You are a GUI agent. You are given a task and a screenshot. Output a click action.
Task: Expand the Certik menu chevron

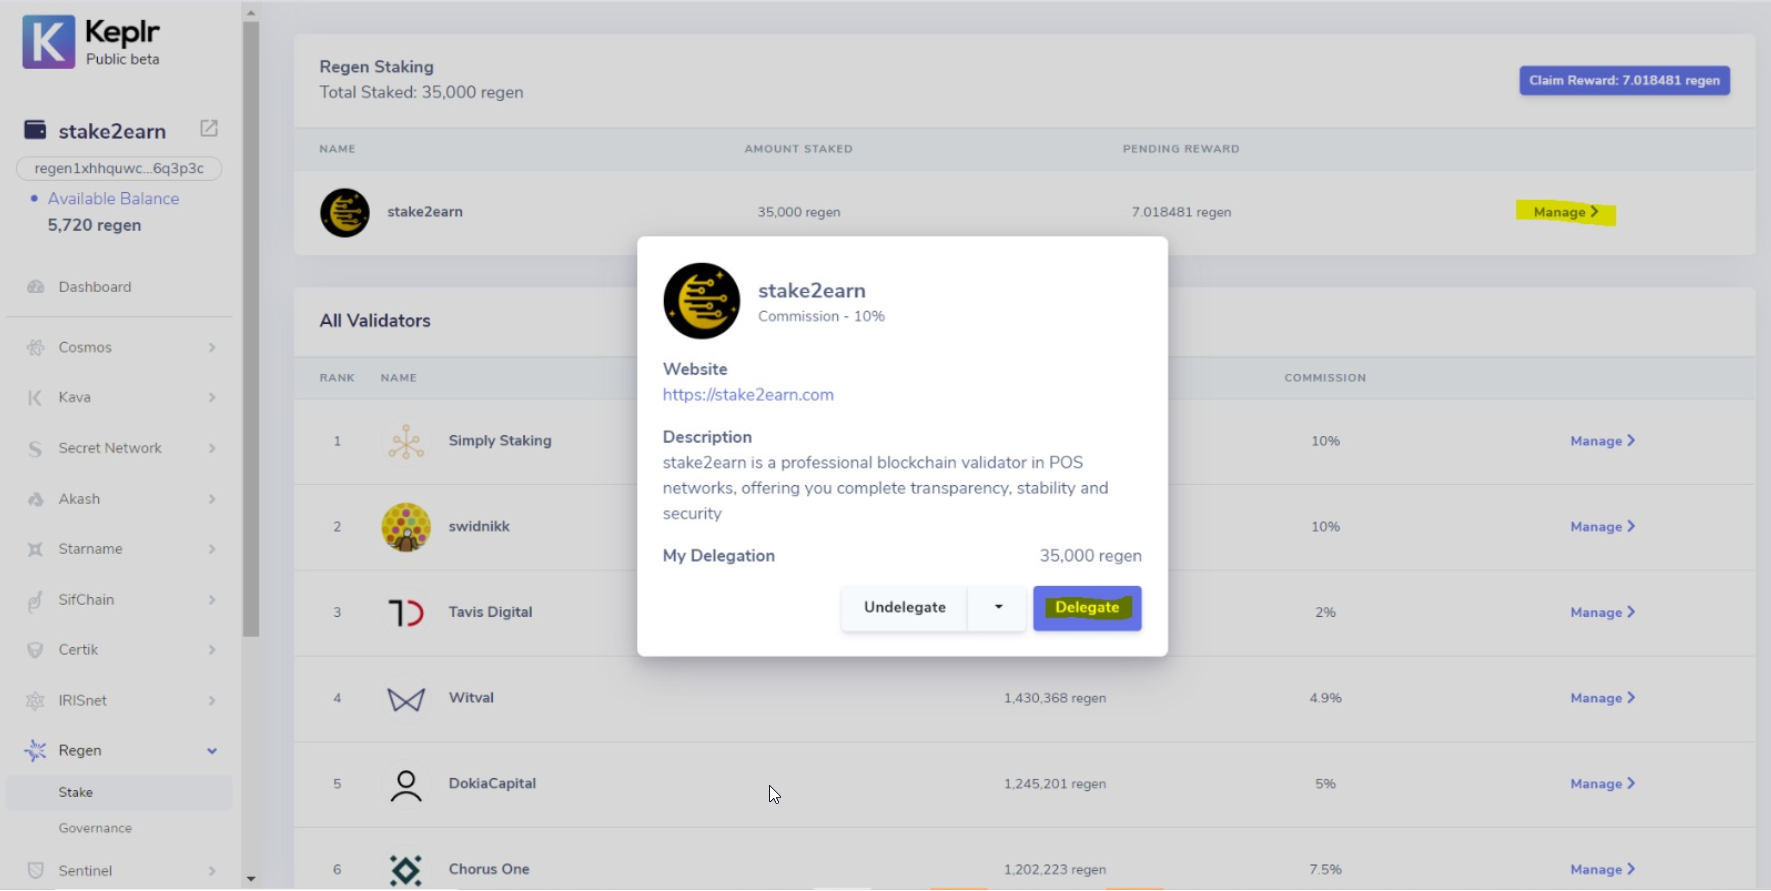tap(212, 650)
